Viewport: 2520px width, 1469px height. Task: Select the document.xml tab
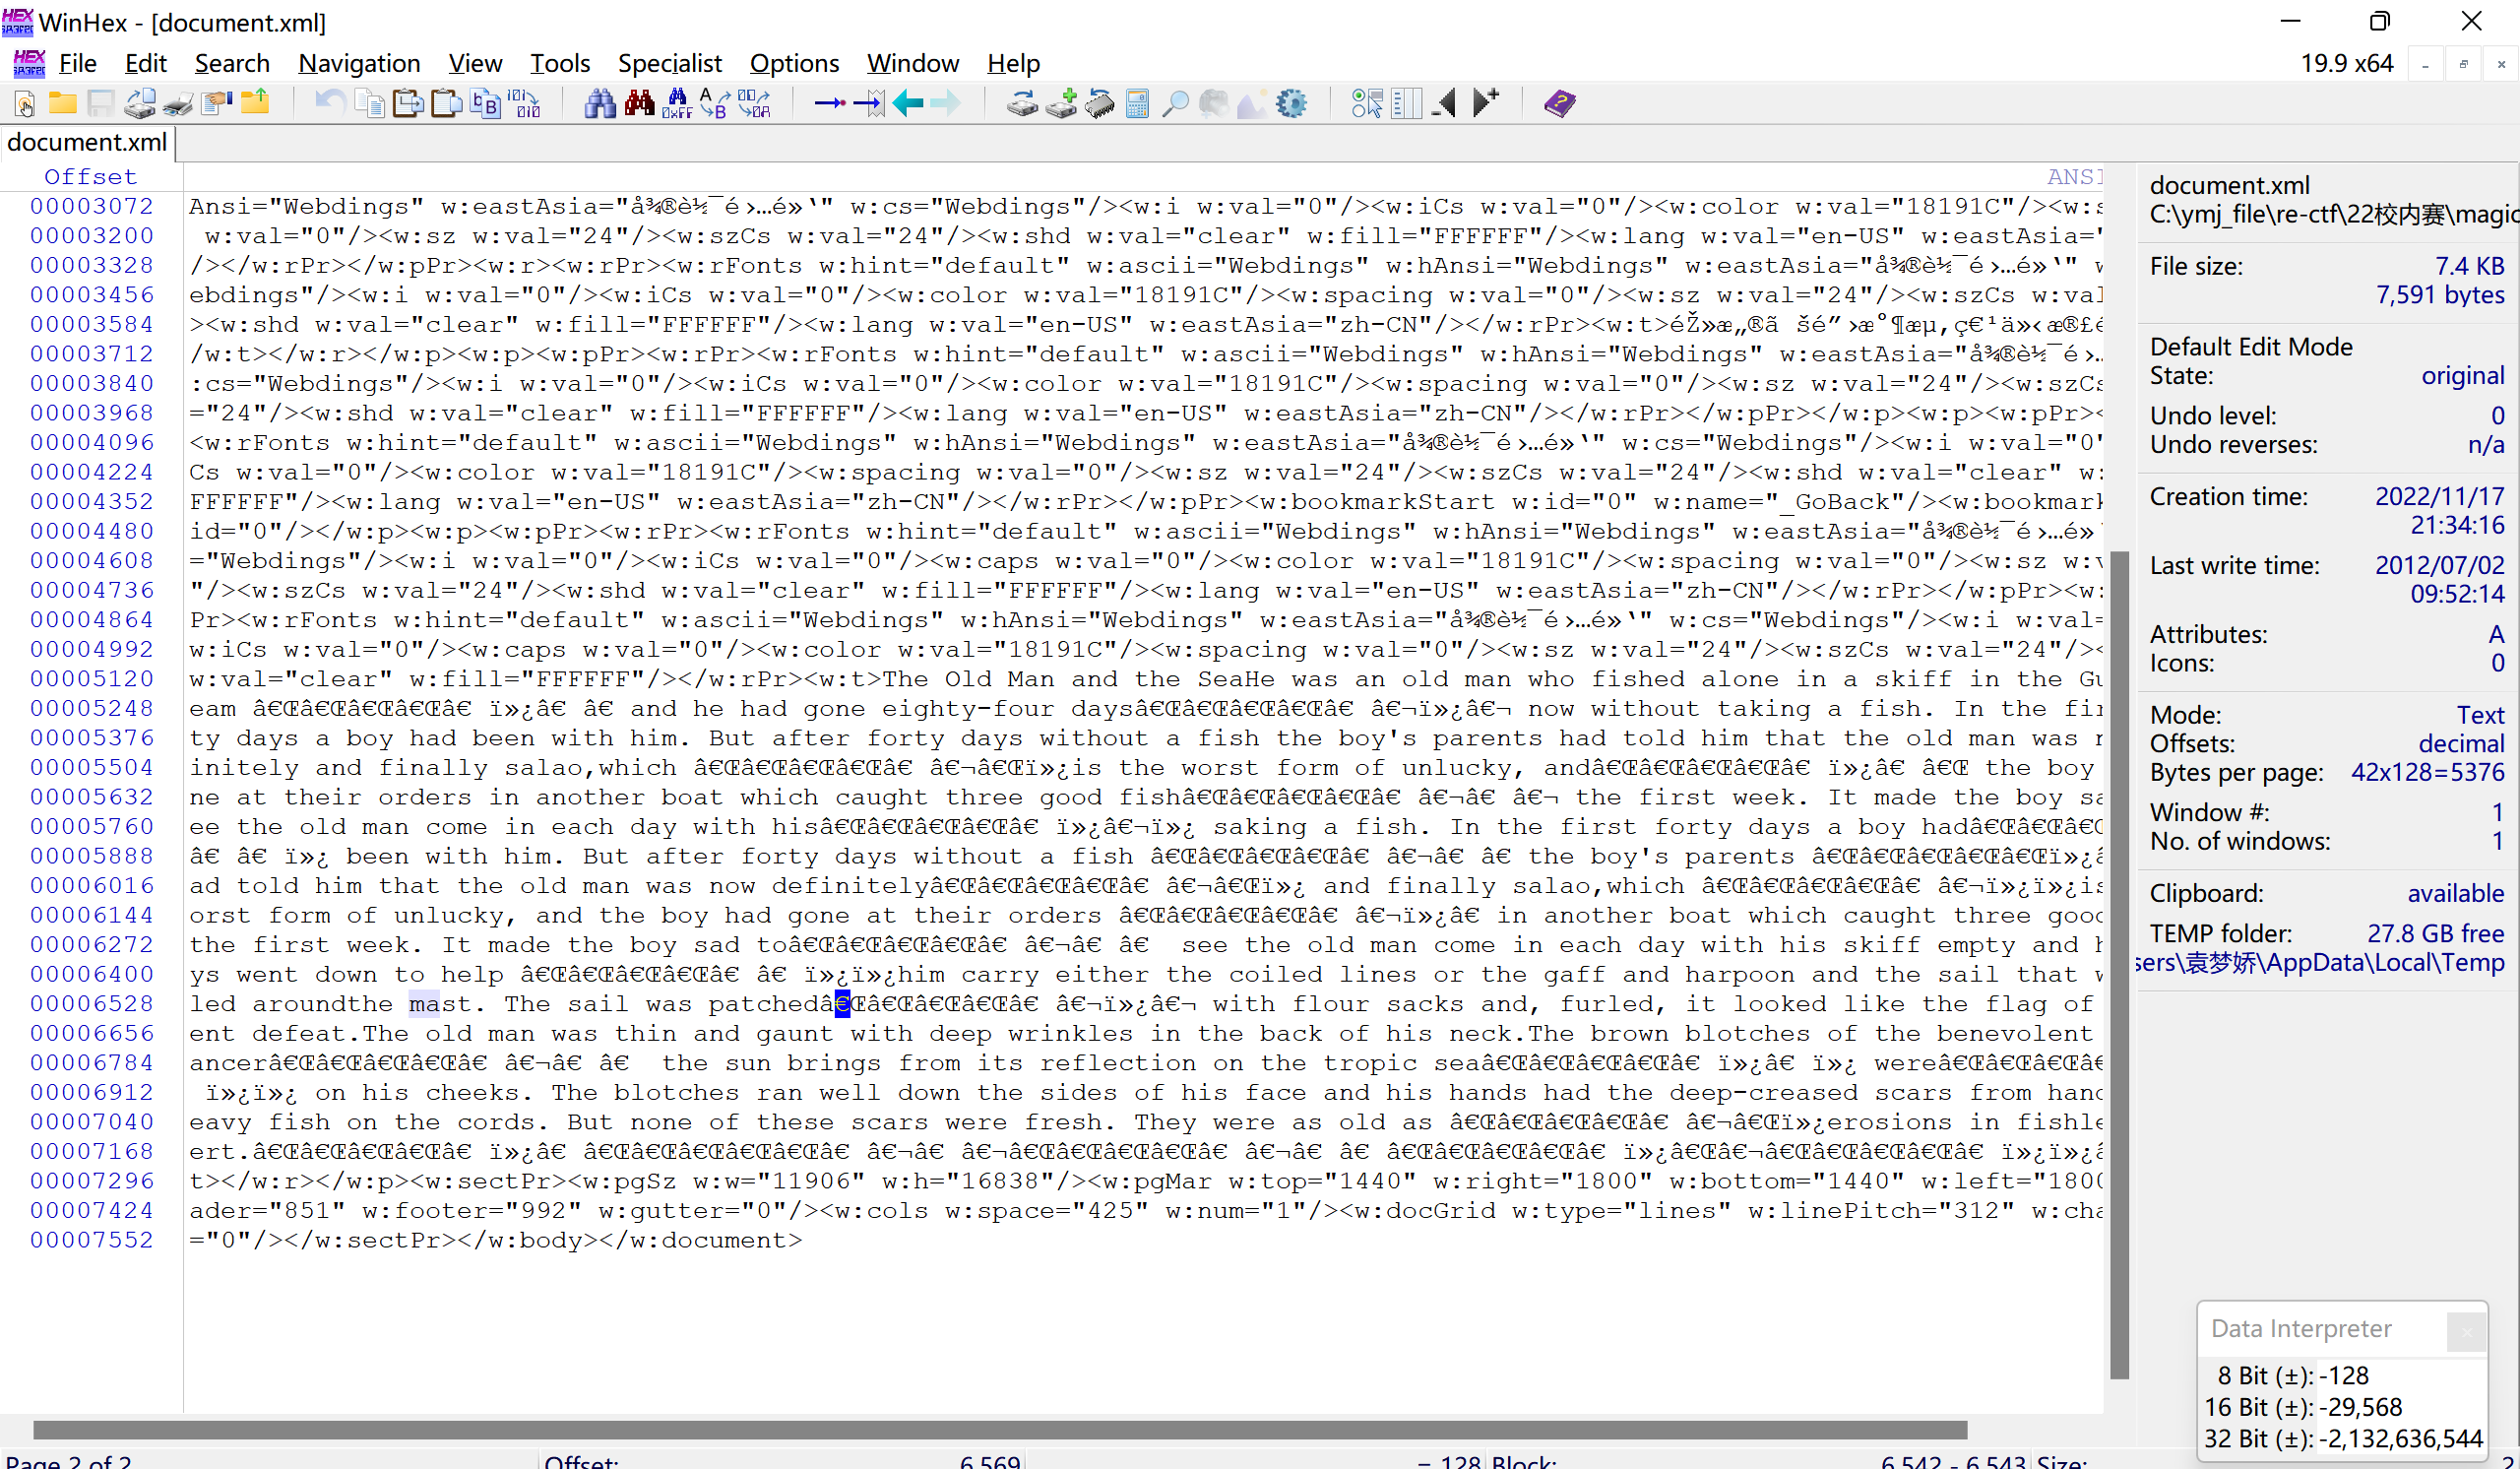pos(87,142)
